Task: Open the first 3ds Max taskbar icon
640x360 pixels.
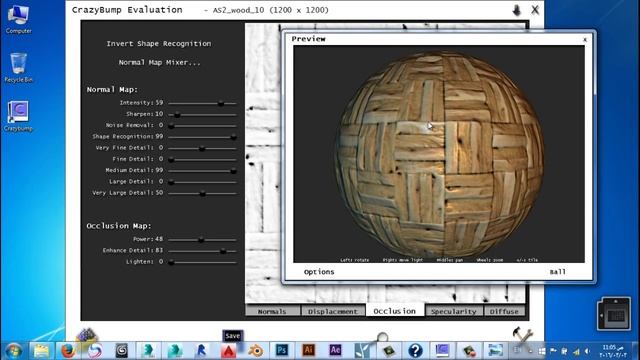Action: [148, 351]
